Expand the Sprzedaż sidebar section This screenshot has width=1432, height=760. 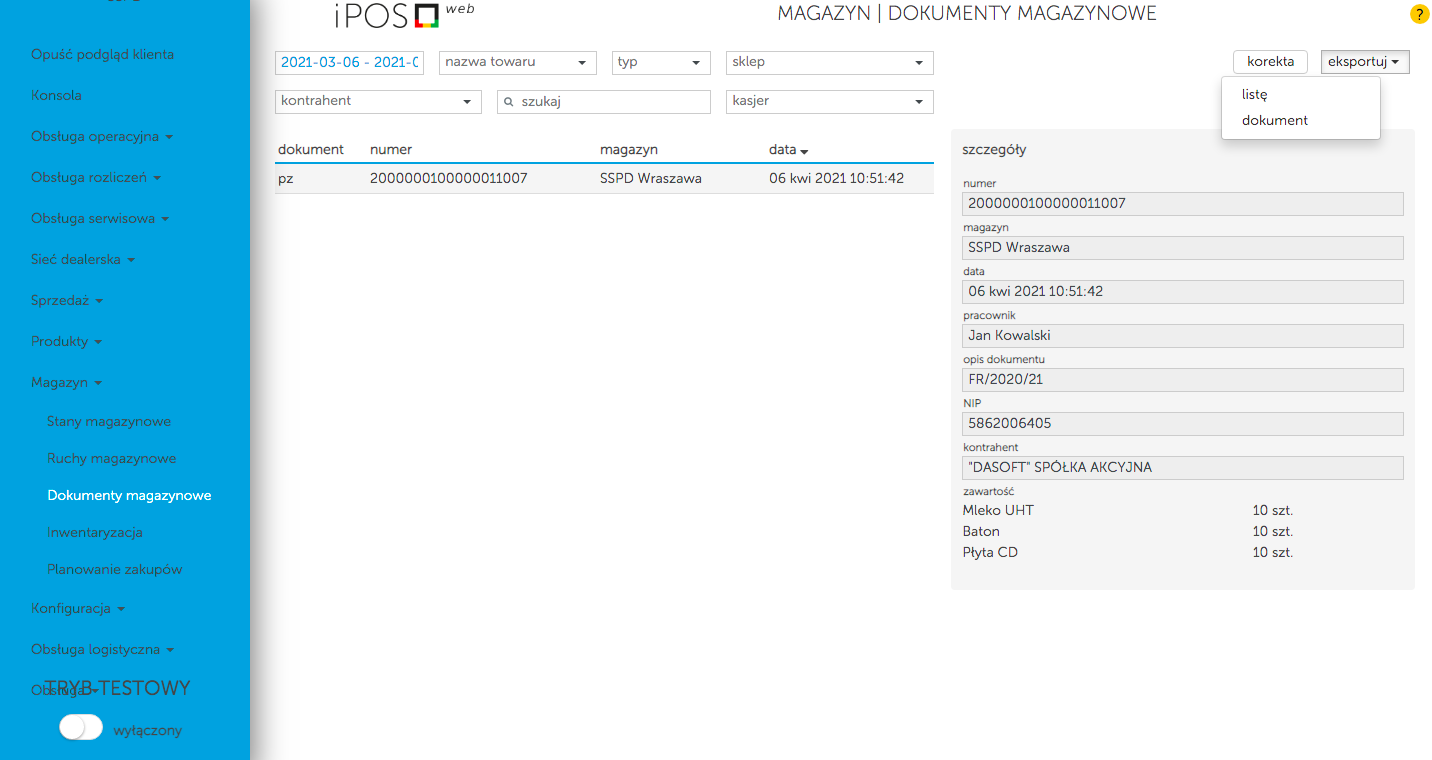tap(60, 300)
